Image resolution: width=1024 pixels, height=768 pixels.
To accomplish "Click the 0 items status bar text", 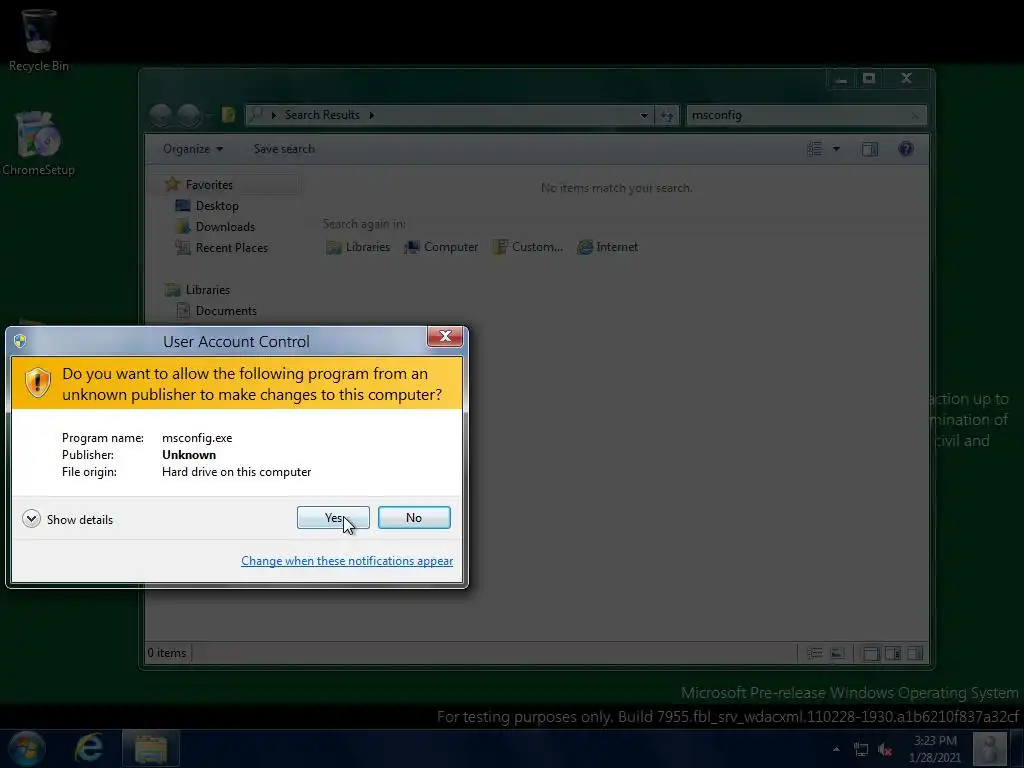I will coord(167,653).
